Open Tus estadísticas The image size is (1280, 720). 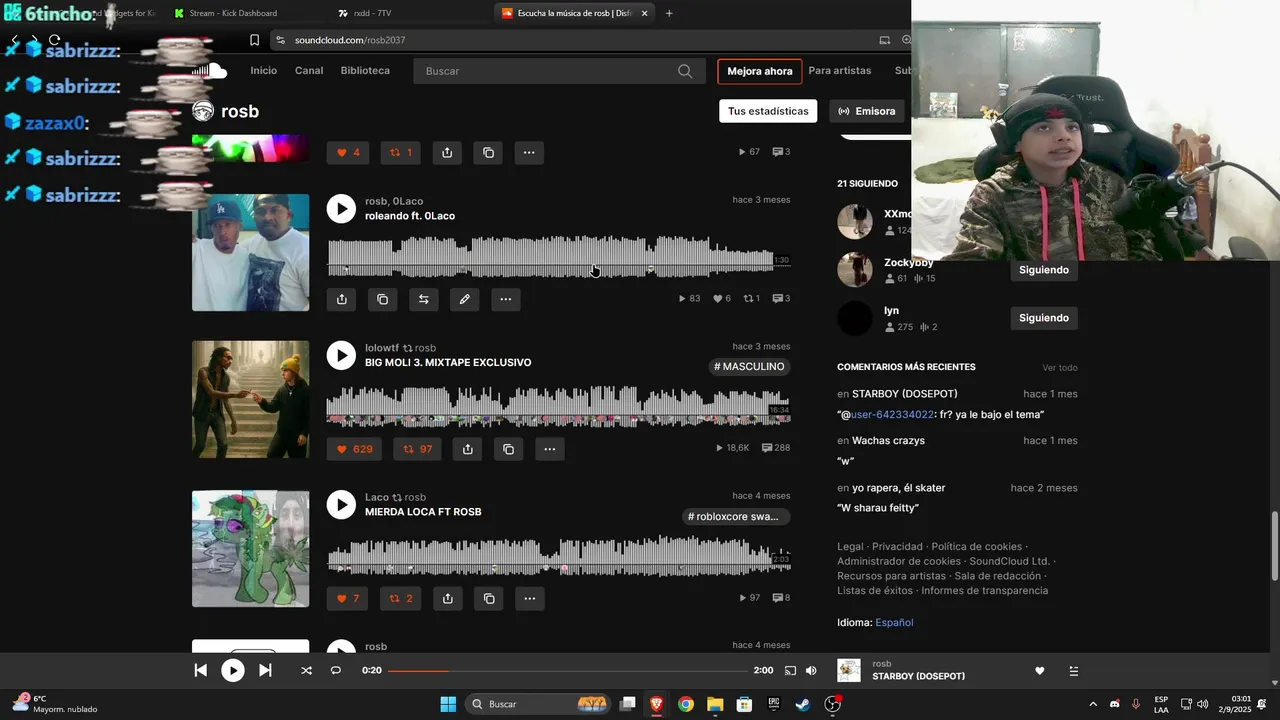click(768, 111)
